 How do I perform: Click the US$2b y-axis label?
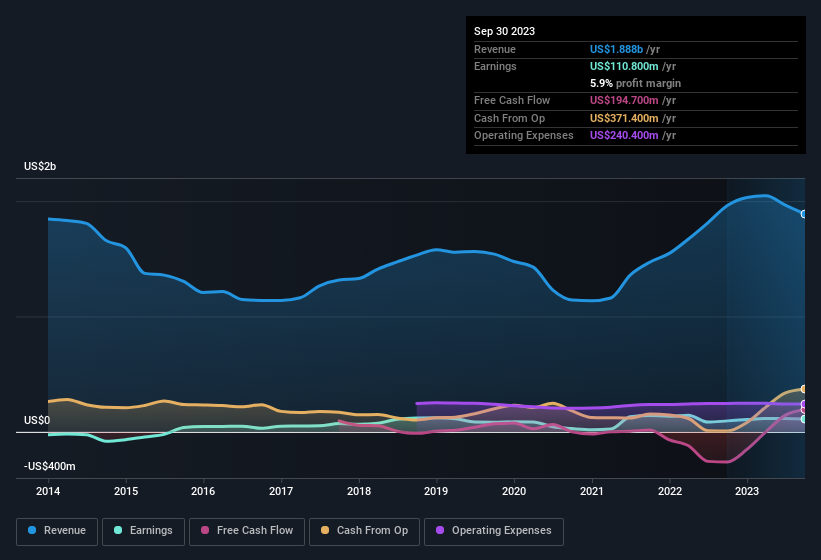tap(40, 166)
